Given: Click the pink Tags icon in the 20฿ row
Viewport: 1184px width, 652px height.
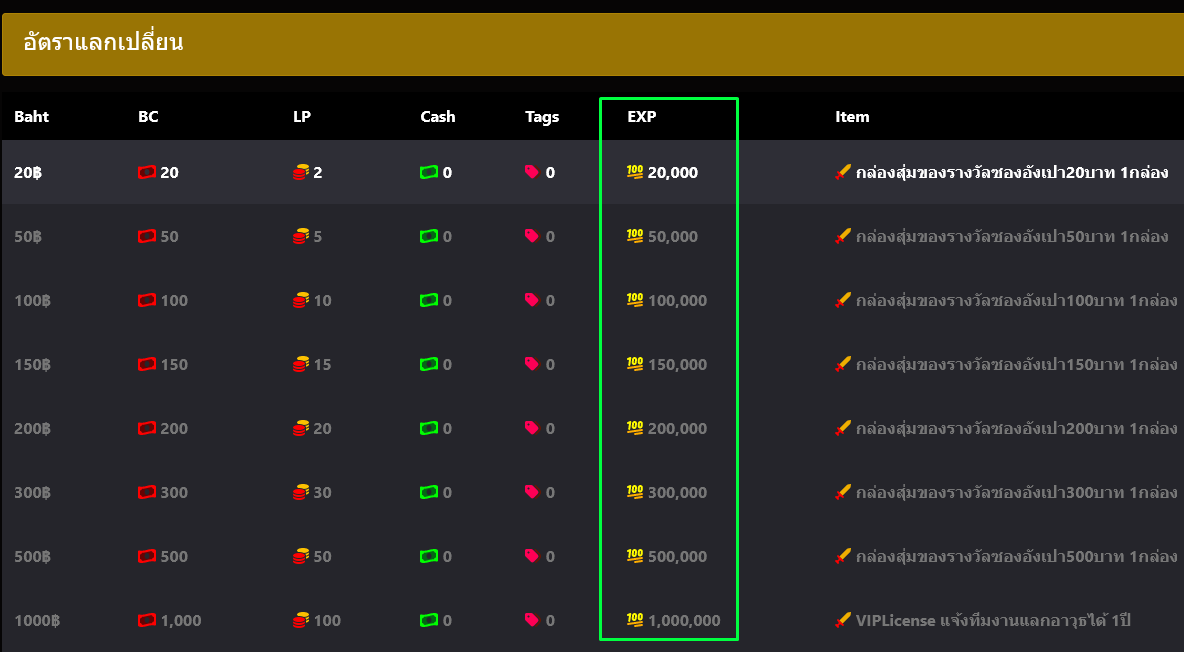Looking at the screenshot, I should pos(532,172).
